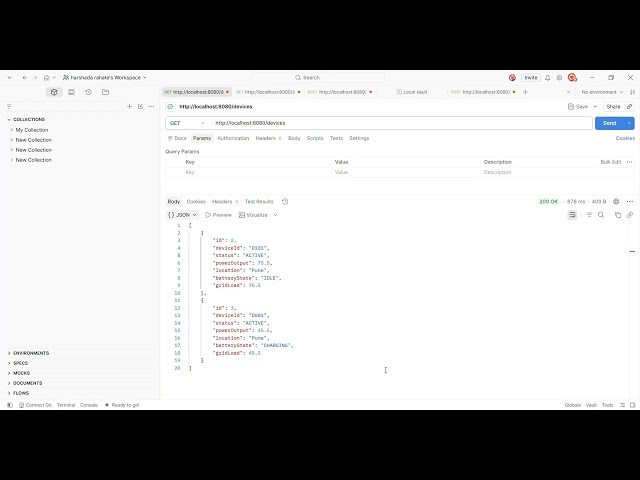Open the notifications bell icon
Screen dimensions: 640x480
click(x=548, y=78)
